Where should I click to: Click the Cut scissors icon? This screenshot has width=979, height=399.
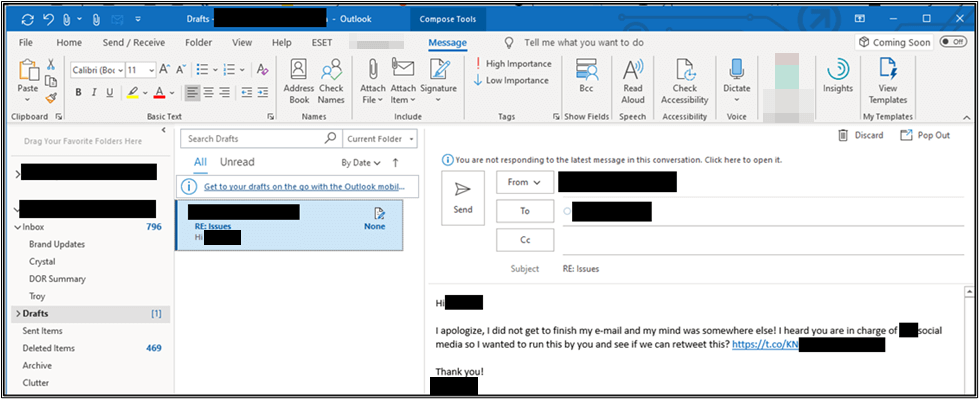click(51, 64)
